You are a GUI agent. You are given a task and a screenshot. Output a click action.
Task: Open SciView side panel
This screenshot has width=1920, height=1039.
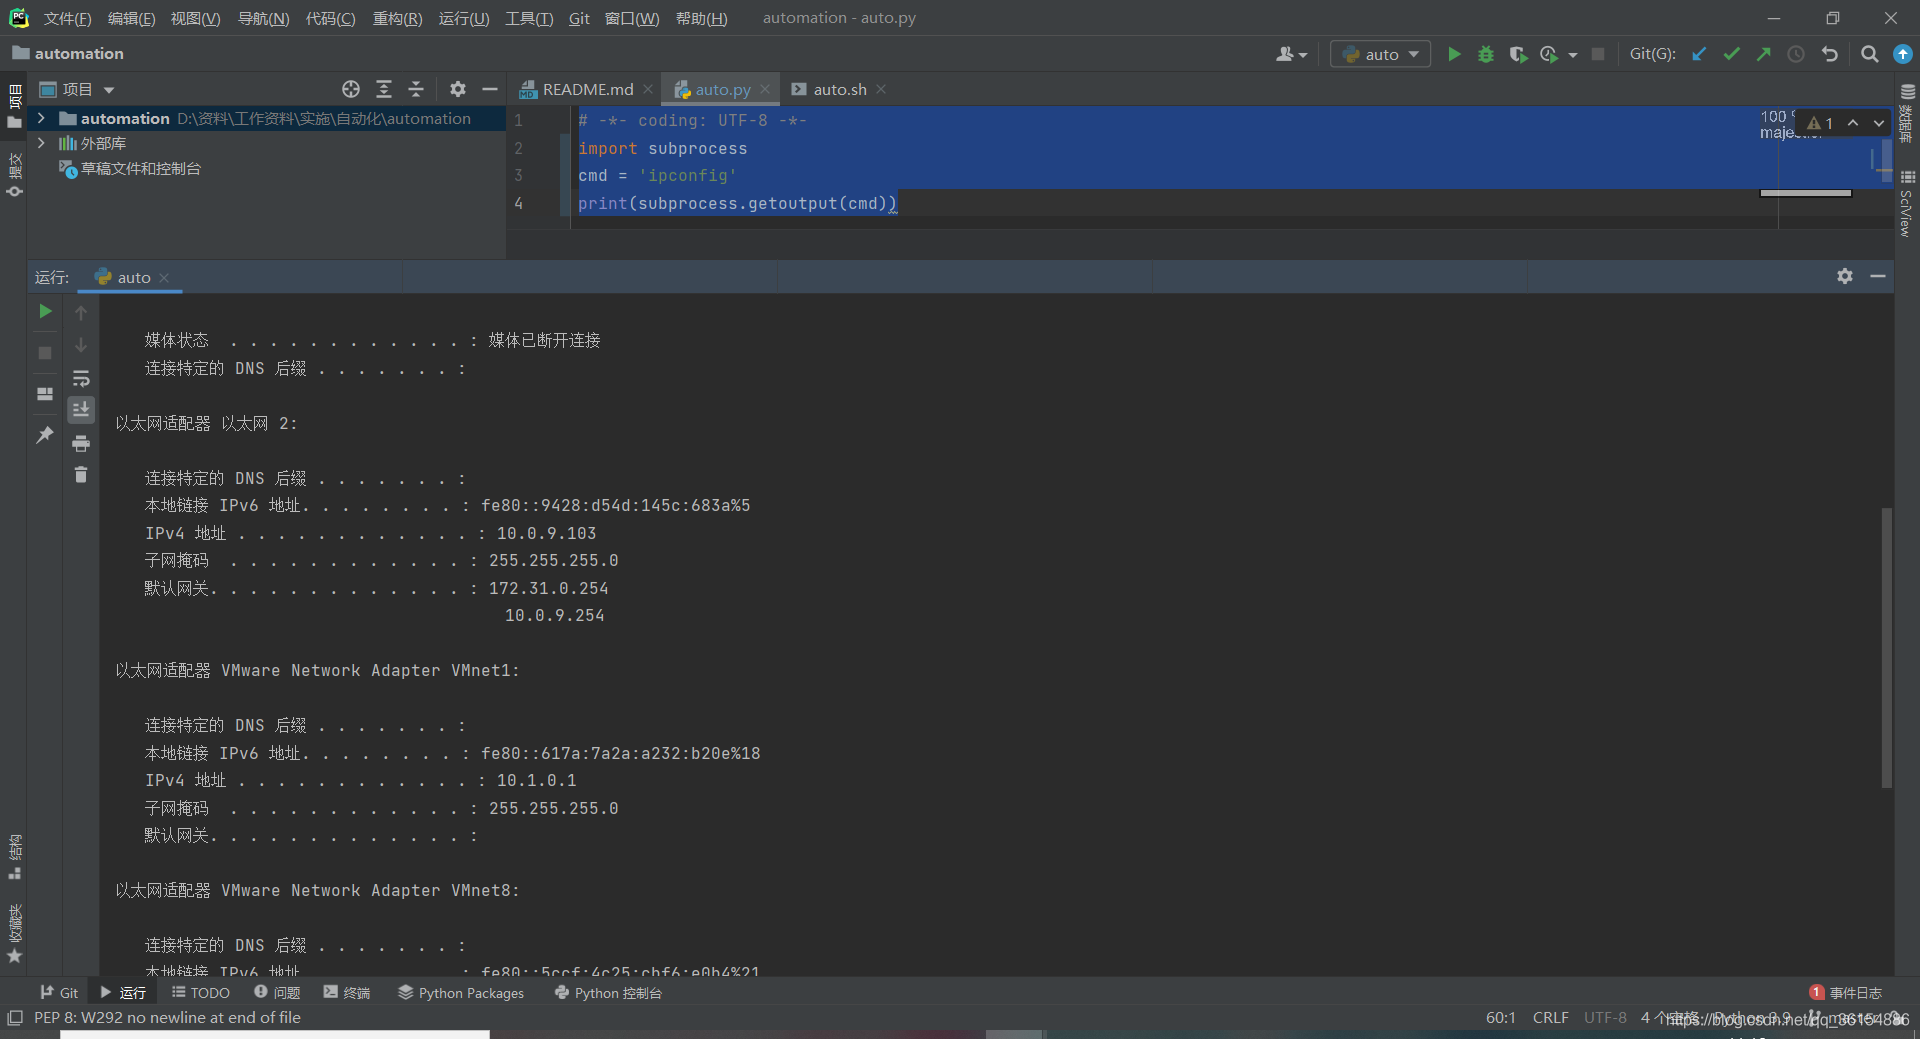point(1907,205)
